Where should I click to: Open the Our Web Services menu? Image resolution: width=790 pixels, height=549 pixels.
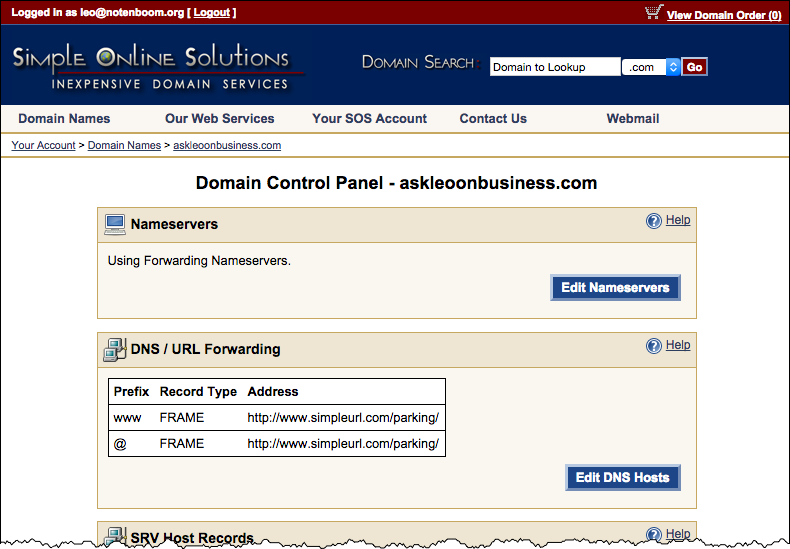pos(220,118)
